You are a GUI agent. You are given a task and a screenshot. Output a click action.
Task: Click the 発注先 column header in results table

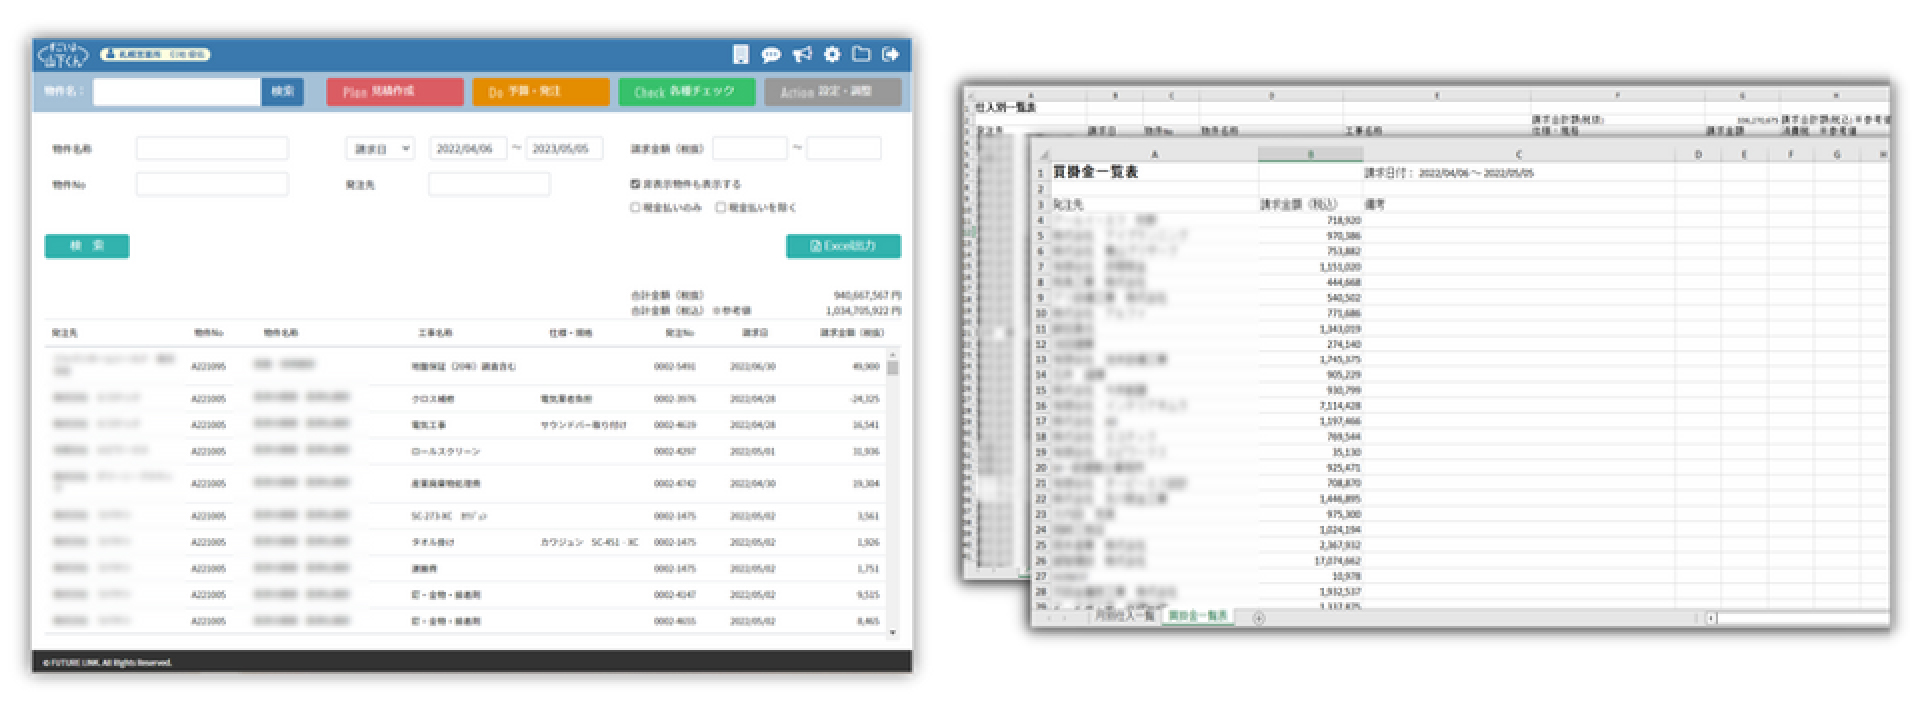click(65, 333)
